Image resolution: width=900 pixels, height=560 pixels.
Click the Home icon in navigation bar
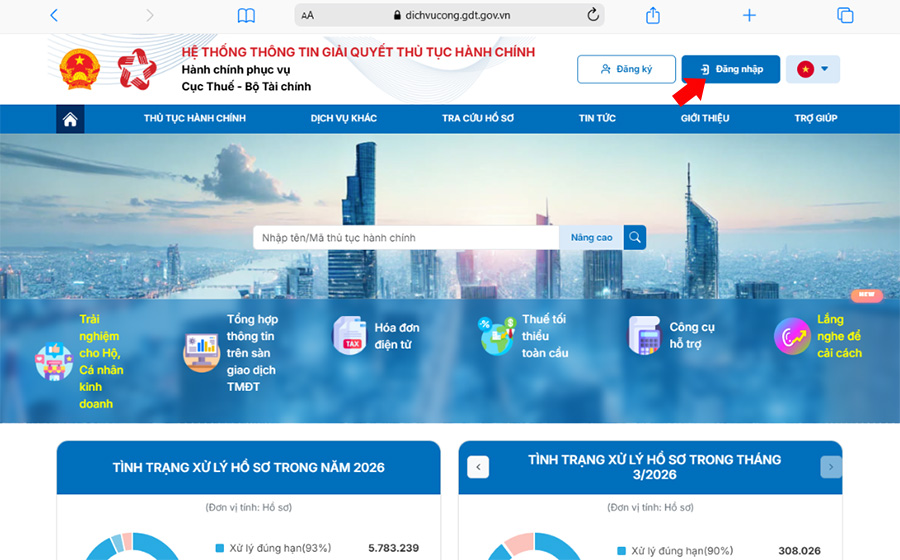click(x=70, y=119)
